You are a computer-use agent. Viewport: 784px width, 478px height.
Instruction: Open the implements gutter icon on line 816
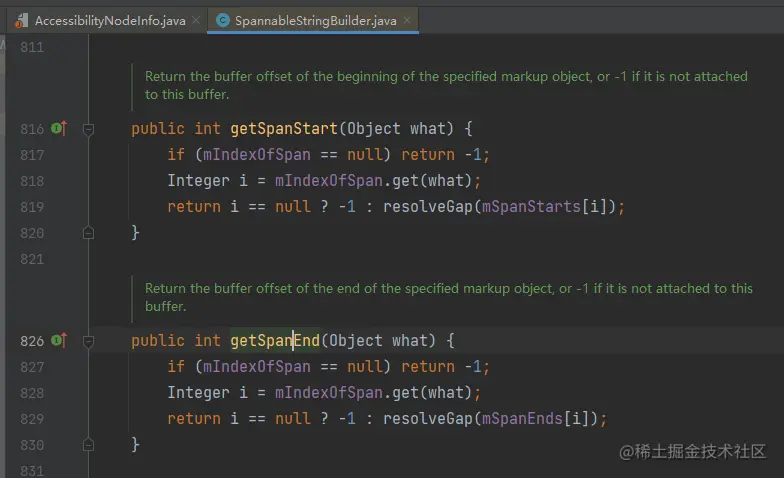pyautogui.click(x=59, y=128)
